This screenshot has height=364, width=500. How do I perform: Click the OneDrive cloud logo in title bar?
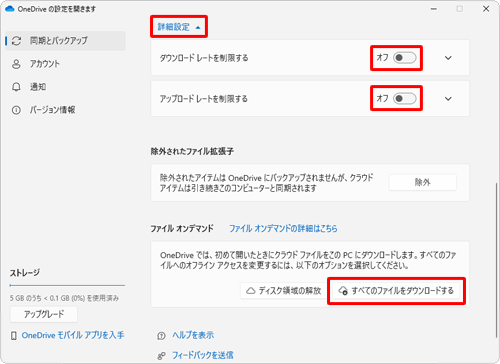click(x=10, y=9)
